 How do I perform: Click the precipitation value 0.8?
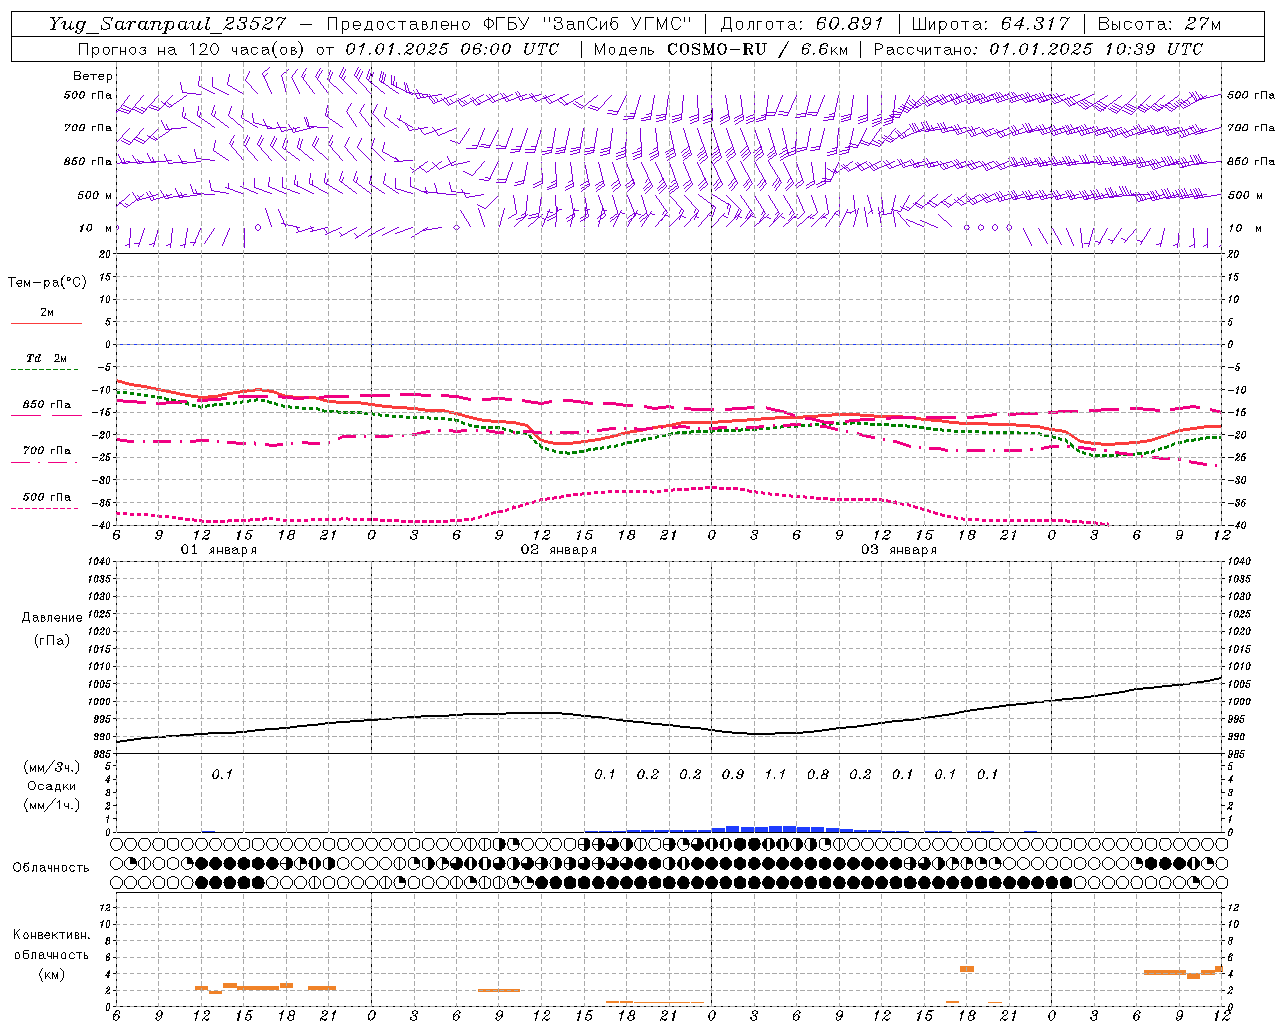(818, 774)
